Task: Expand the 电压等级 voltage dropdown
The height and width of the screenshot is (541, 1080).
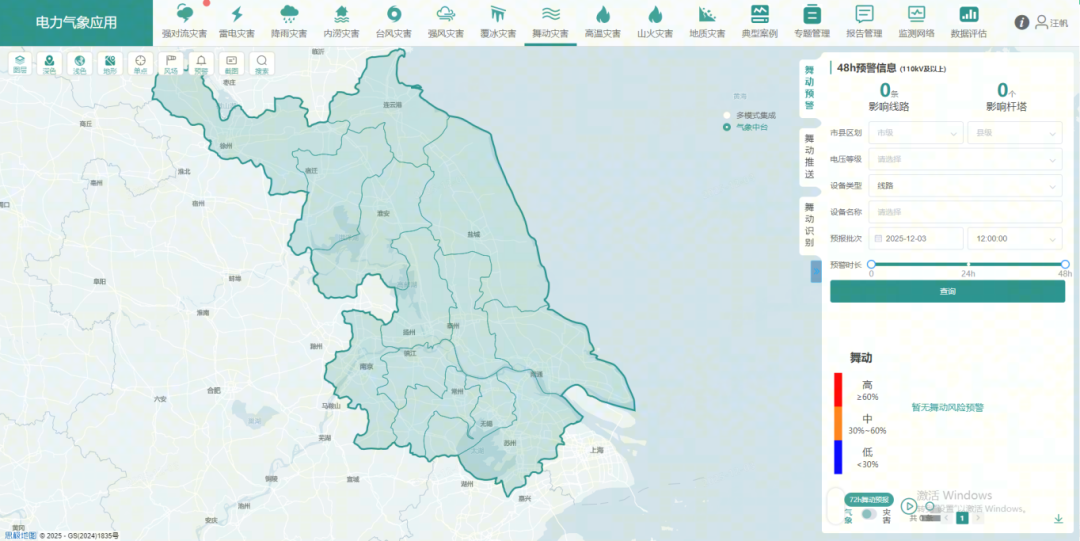Action: tap(965, 159)
